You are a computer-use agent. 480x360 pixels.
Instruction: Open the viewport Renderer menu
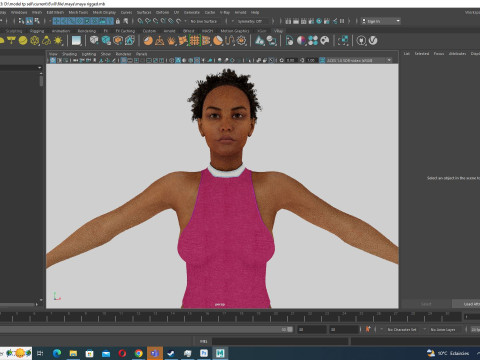[x=123, y=54]
